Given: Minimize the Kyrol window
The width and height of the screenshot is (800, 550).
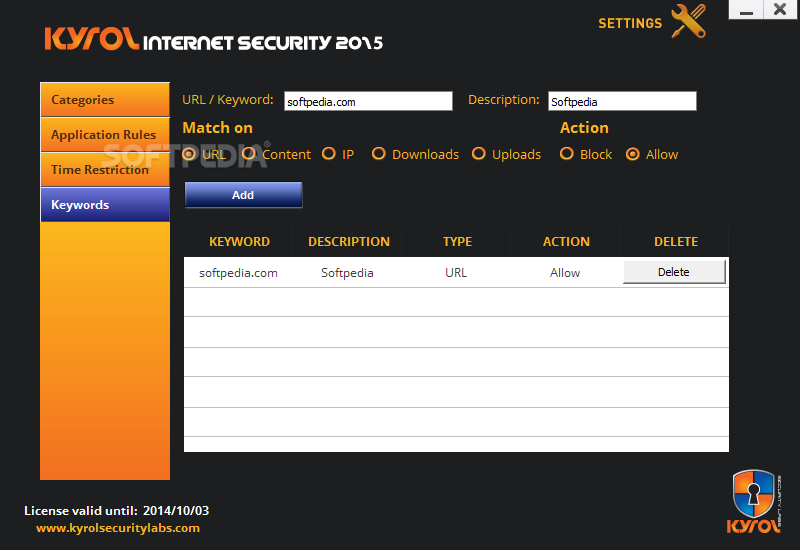Looking at the screenshot, I should [746, 10].
